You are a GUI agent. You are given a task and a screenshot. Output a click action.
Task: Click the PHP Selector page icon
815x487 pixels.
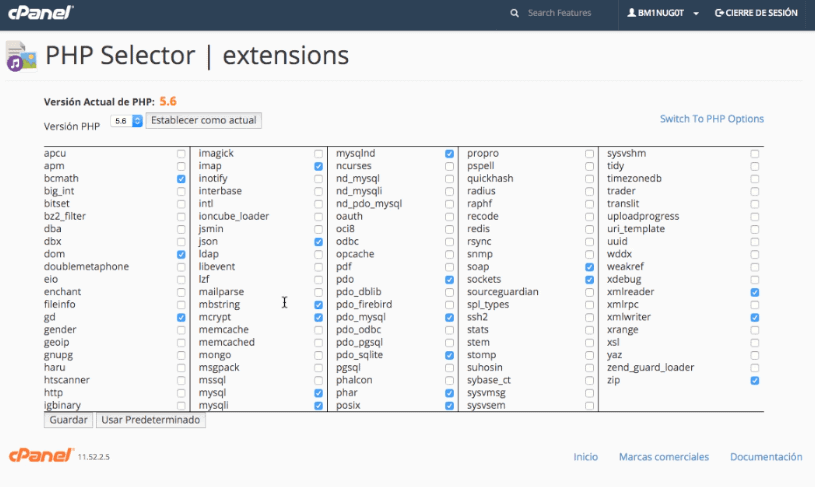point(21,56)
